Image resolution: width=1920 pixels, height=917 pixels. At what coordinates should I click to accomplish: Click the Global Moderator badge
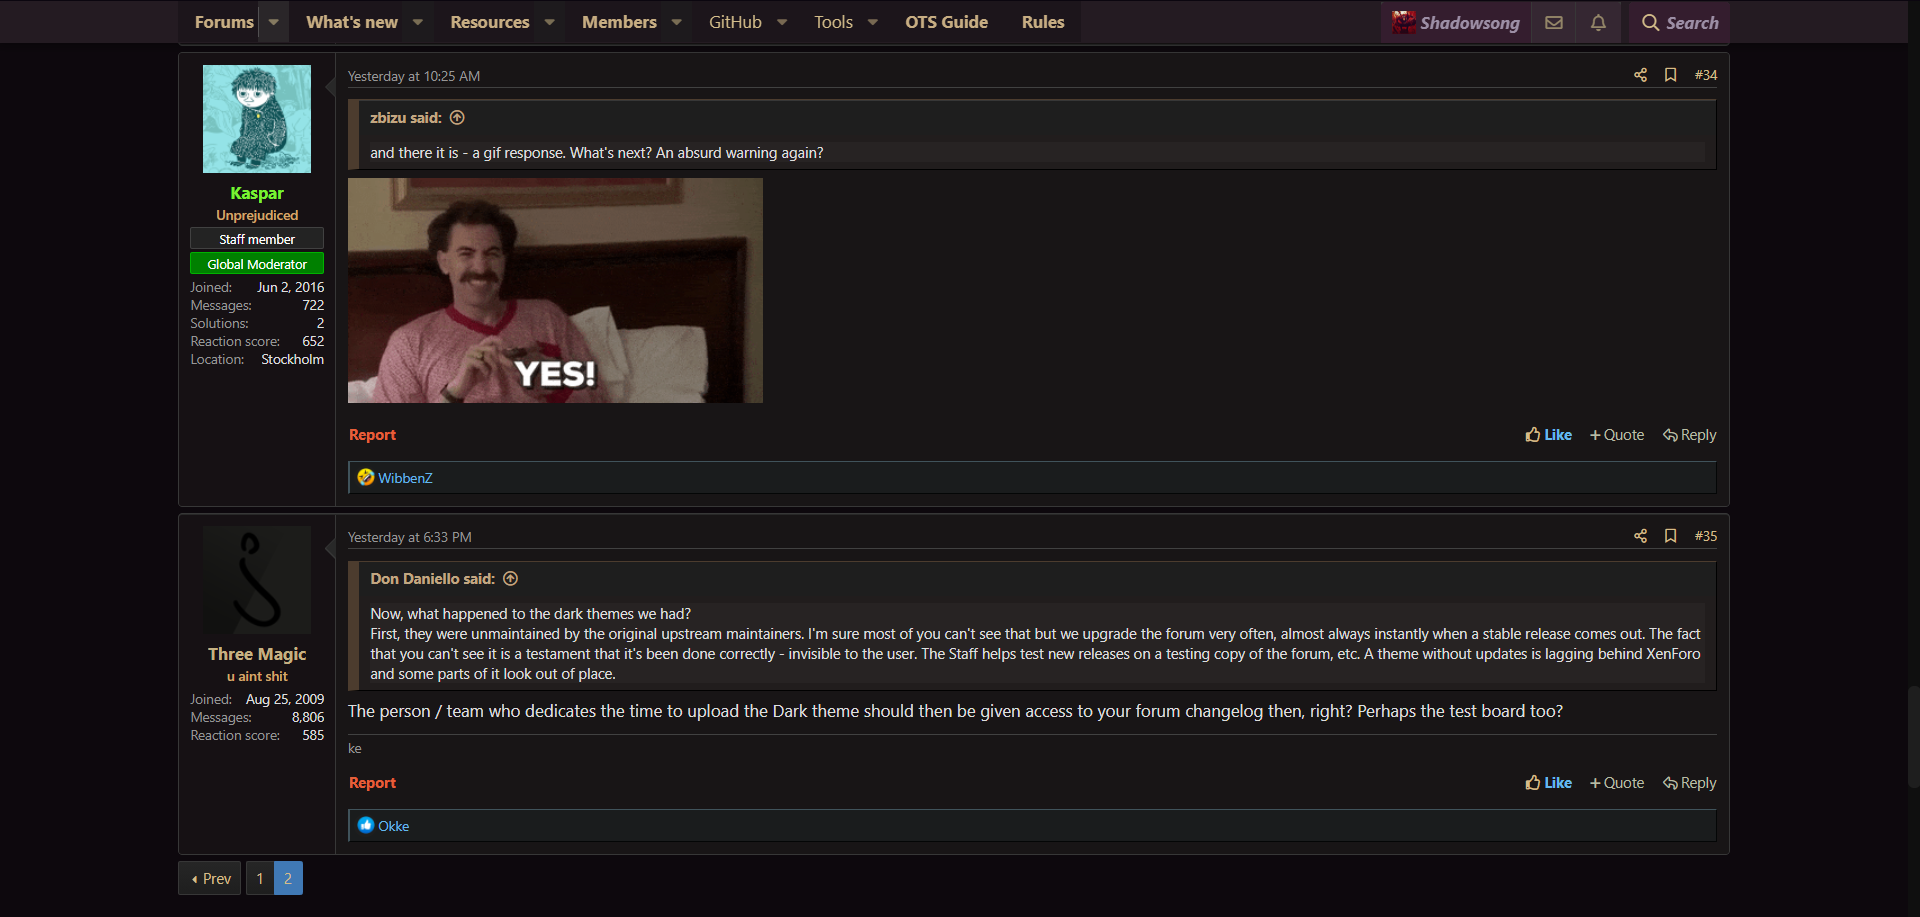point(257,264)
